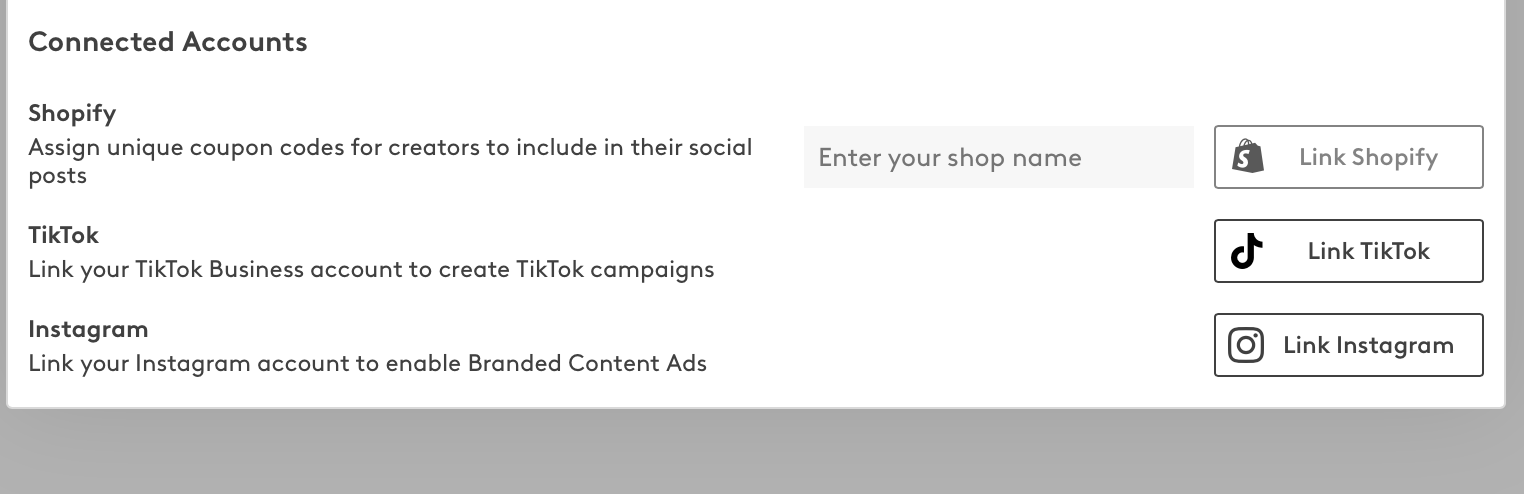The image size is (1524, 494).
Task: Click the TikTok section title
Action: point(63,235)
